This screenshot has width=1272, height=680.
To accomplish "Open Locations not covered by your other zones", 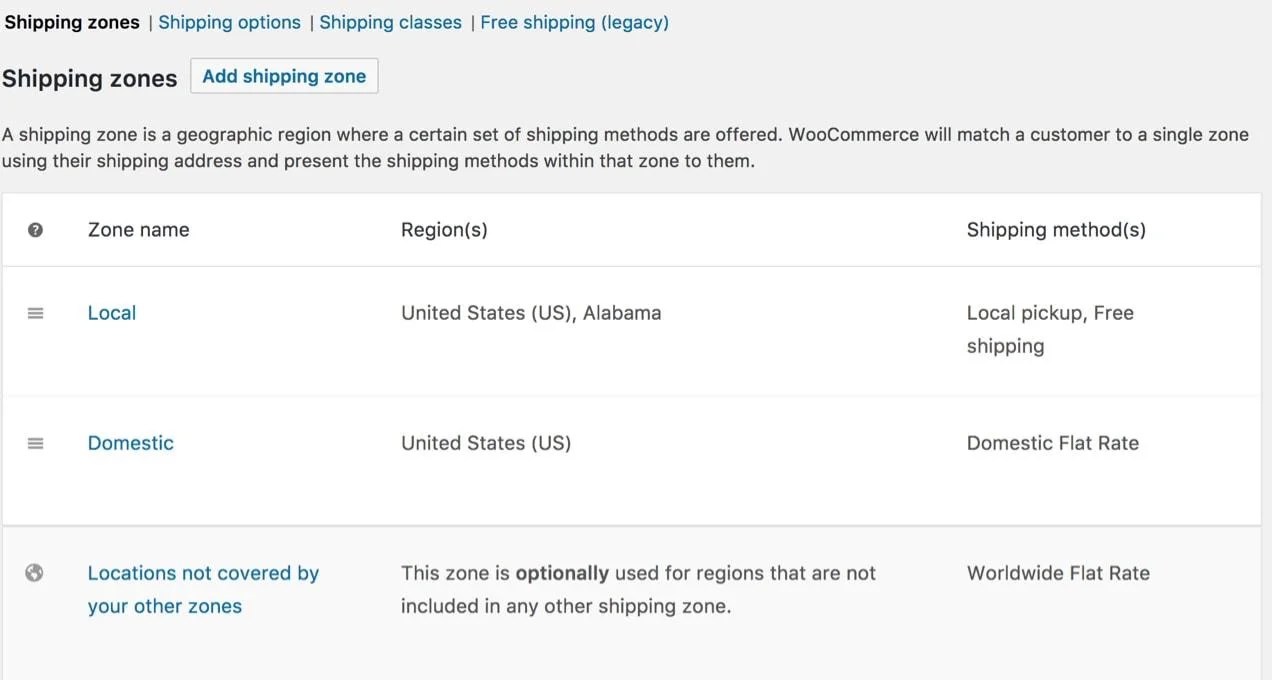I will (x=203, y=589).
